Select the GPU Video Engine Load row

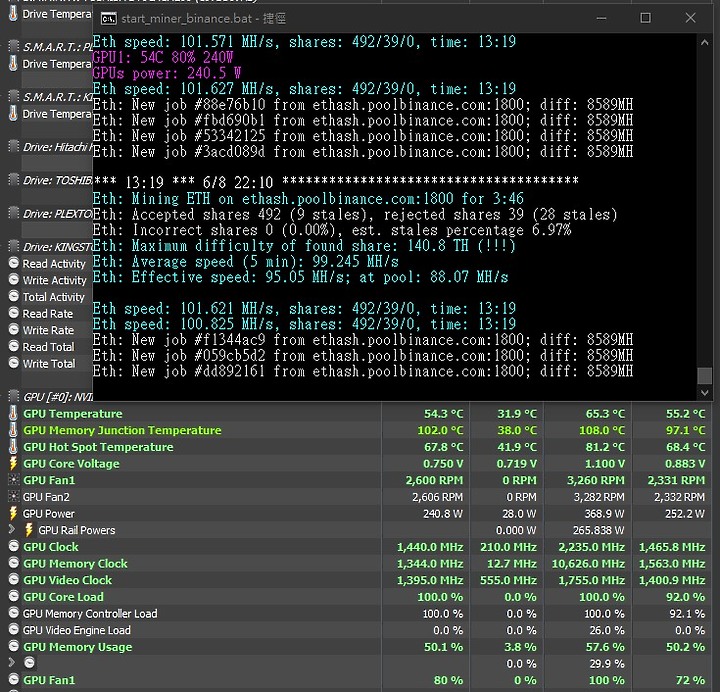[x=360, y=630]
